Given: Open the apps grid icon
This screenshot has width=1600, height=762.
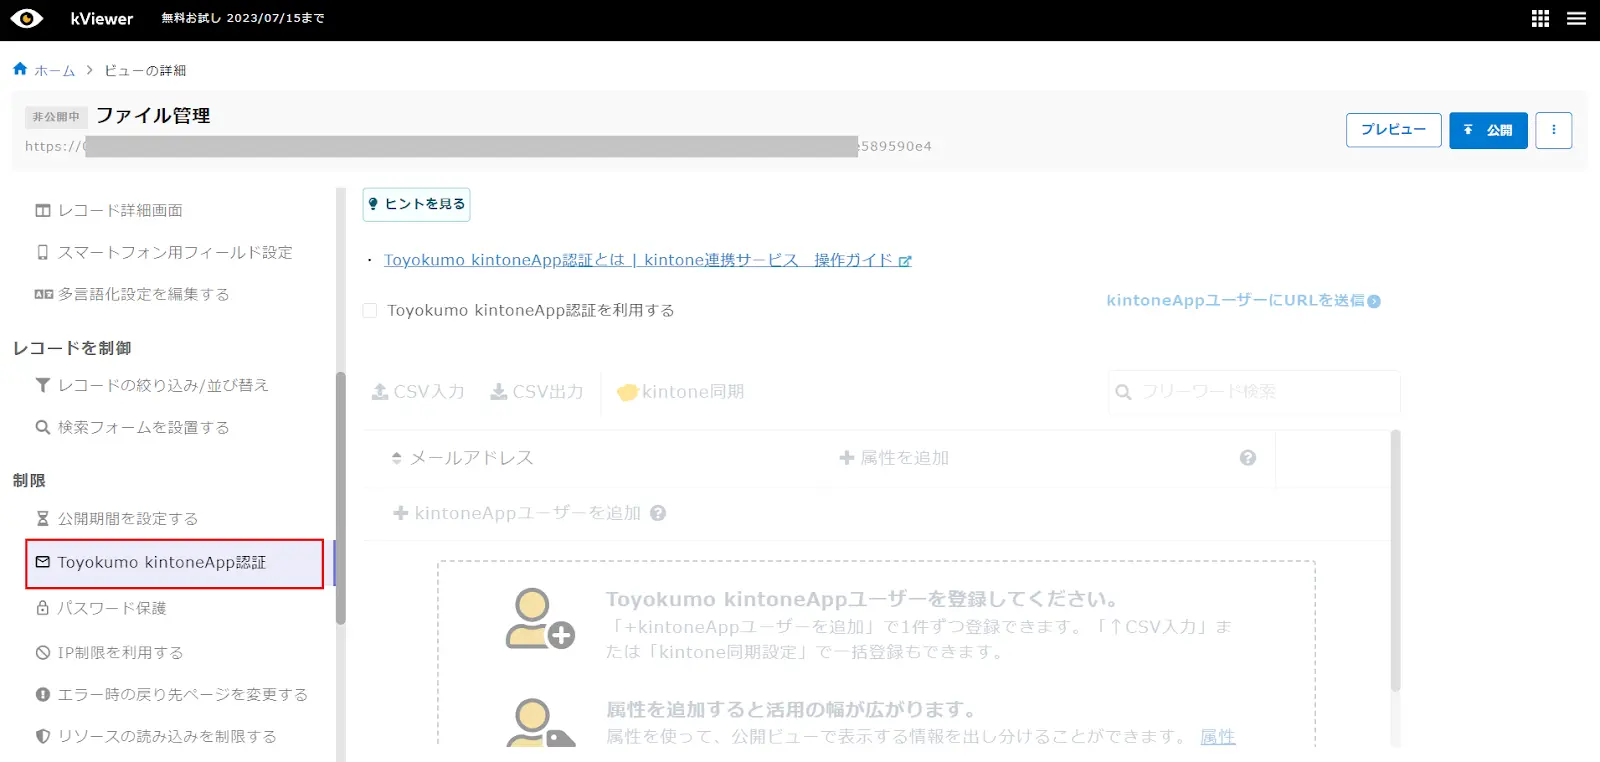Looking at the screenshot, I should coord(1540,18).
